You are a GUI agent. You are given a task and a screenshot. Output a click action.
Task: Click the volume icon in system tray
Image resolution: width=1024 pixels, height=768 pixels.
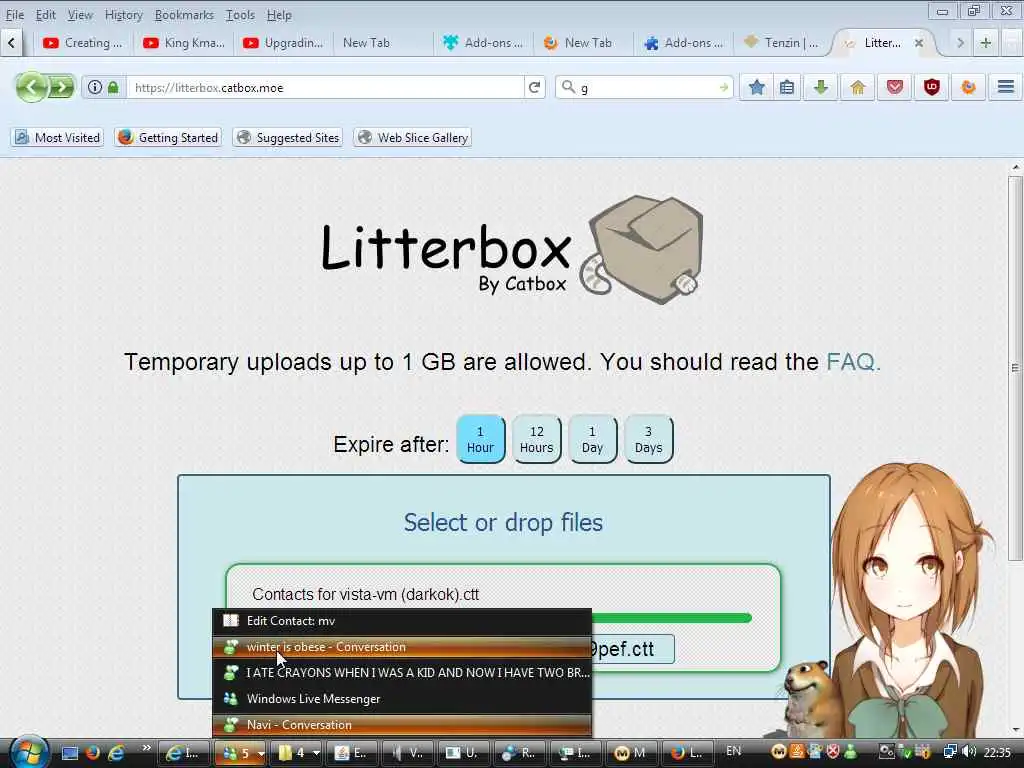tap(968, 752)
